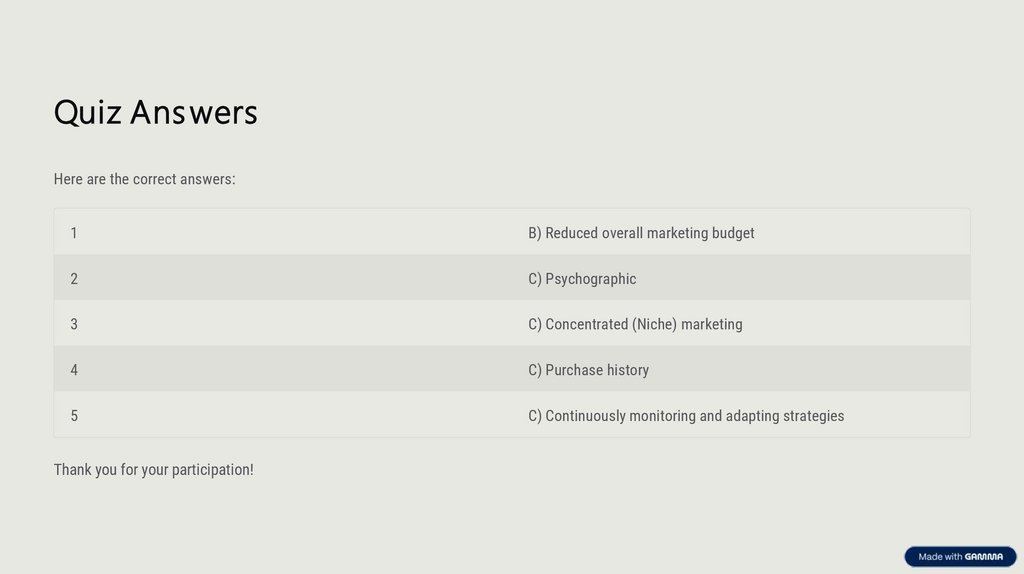The image size is (1024, 574).
Task: Click the word "(Niche)" in row three
Action: click(654, 324)
